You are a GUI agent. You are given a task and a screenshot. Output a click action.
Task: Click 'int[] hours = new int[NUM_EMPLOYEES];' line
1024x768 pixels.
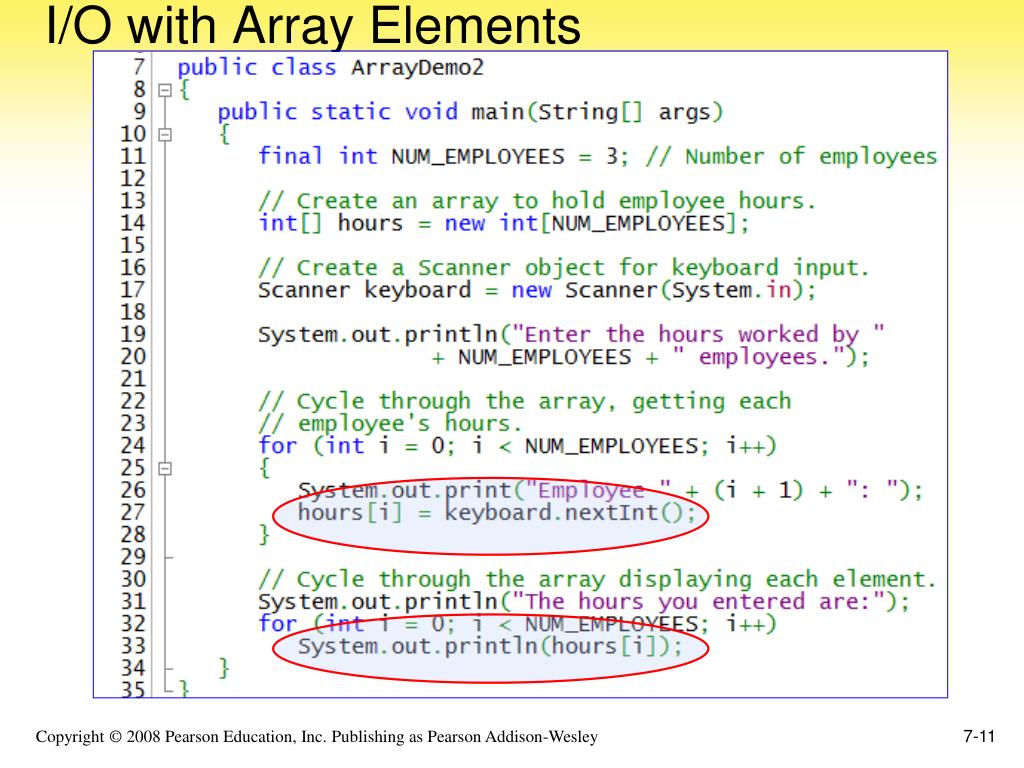[504, 223]
